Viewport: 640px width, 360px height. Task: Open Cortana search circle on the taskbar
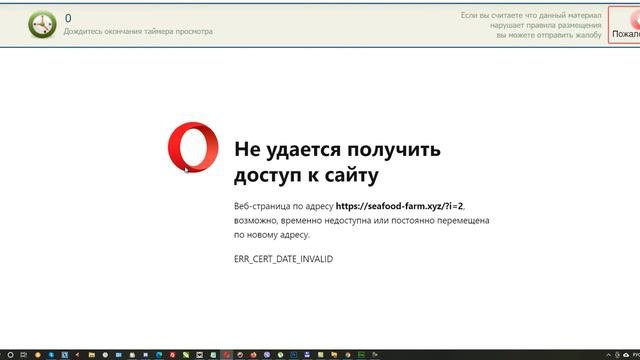pos(11,355)
